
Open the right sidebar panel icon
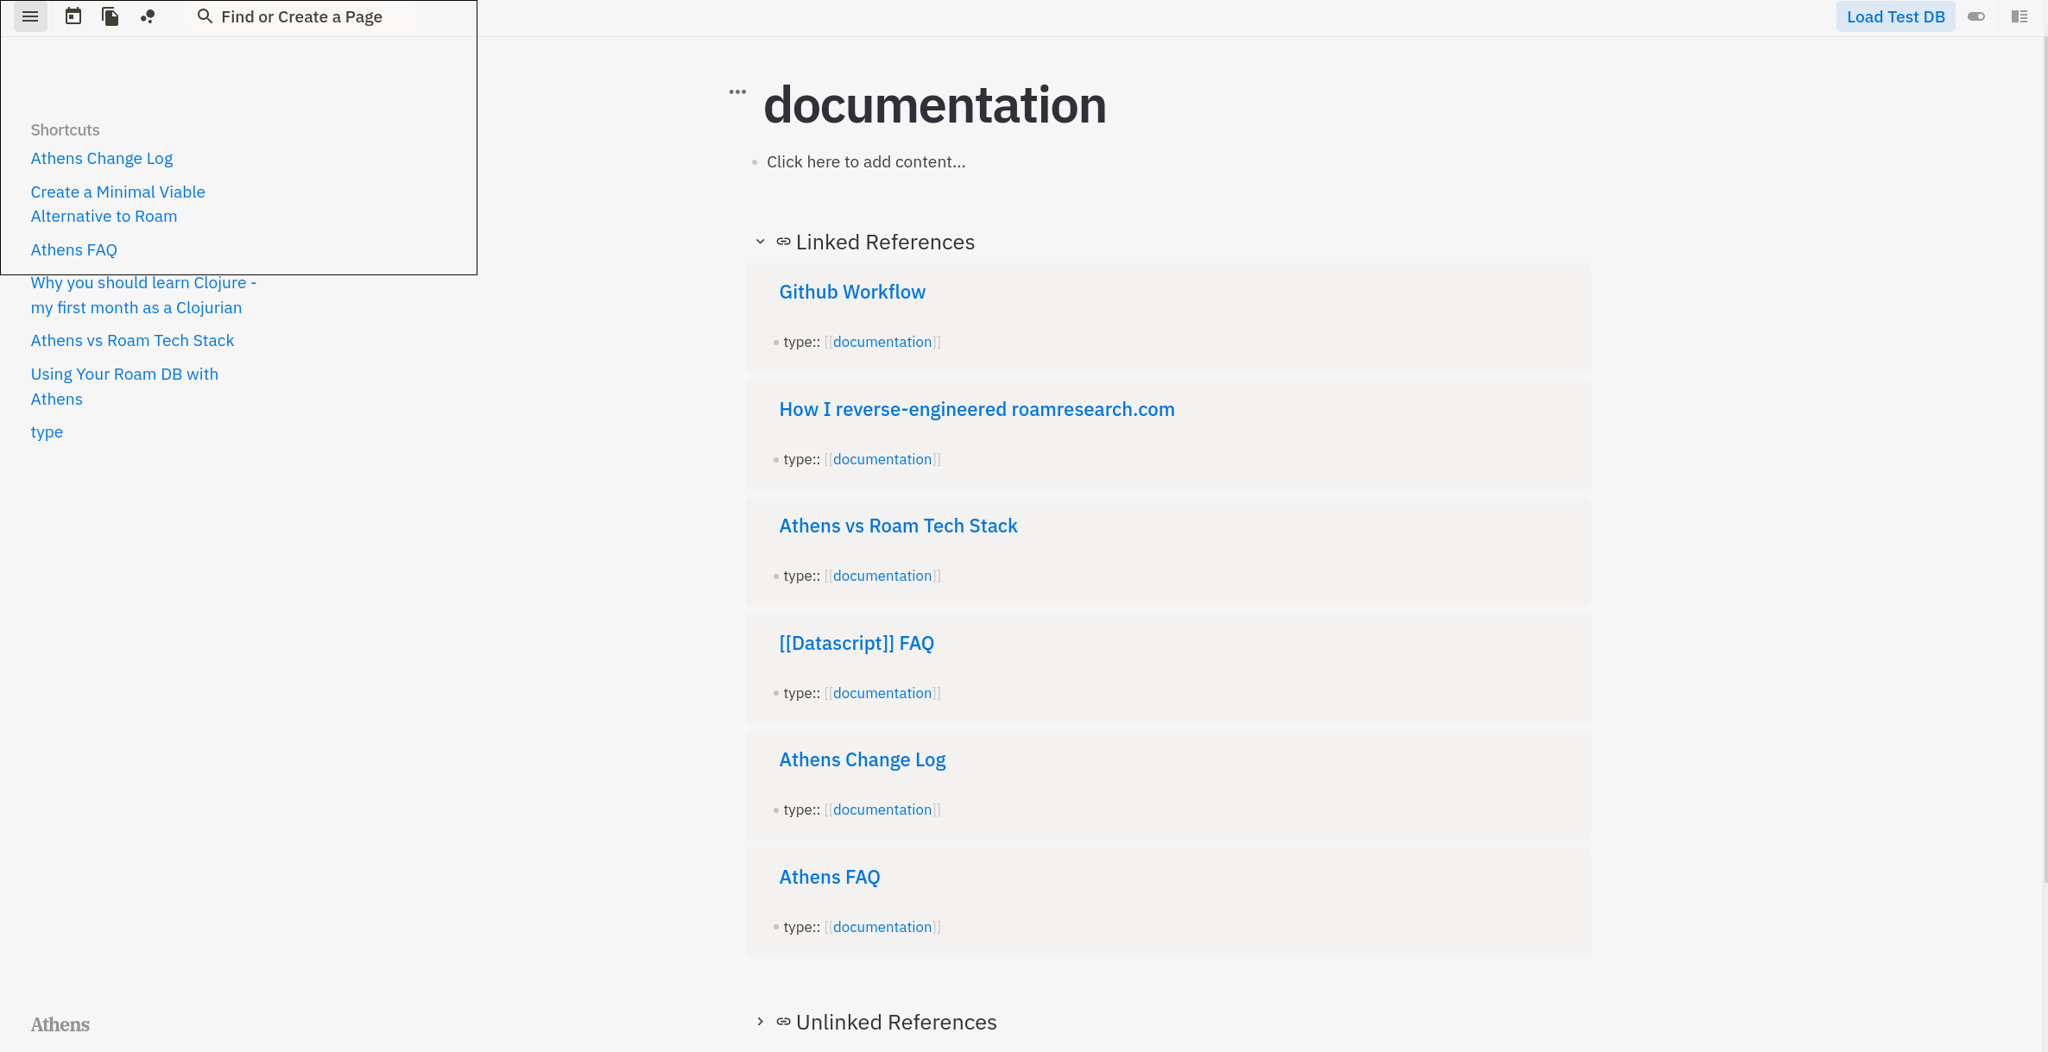coord(2019,16)
